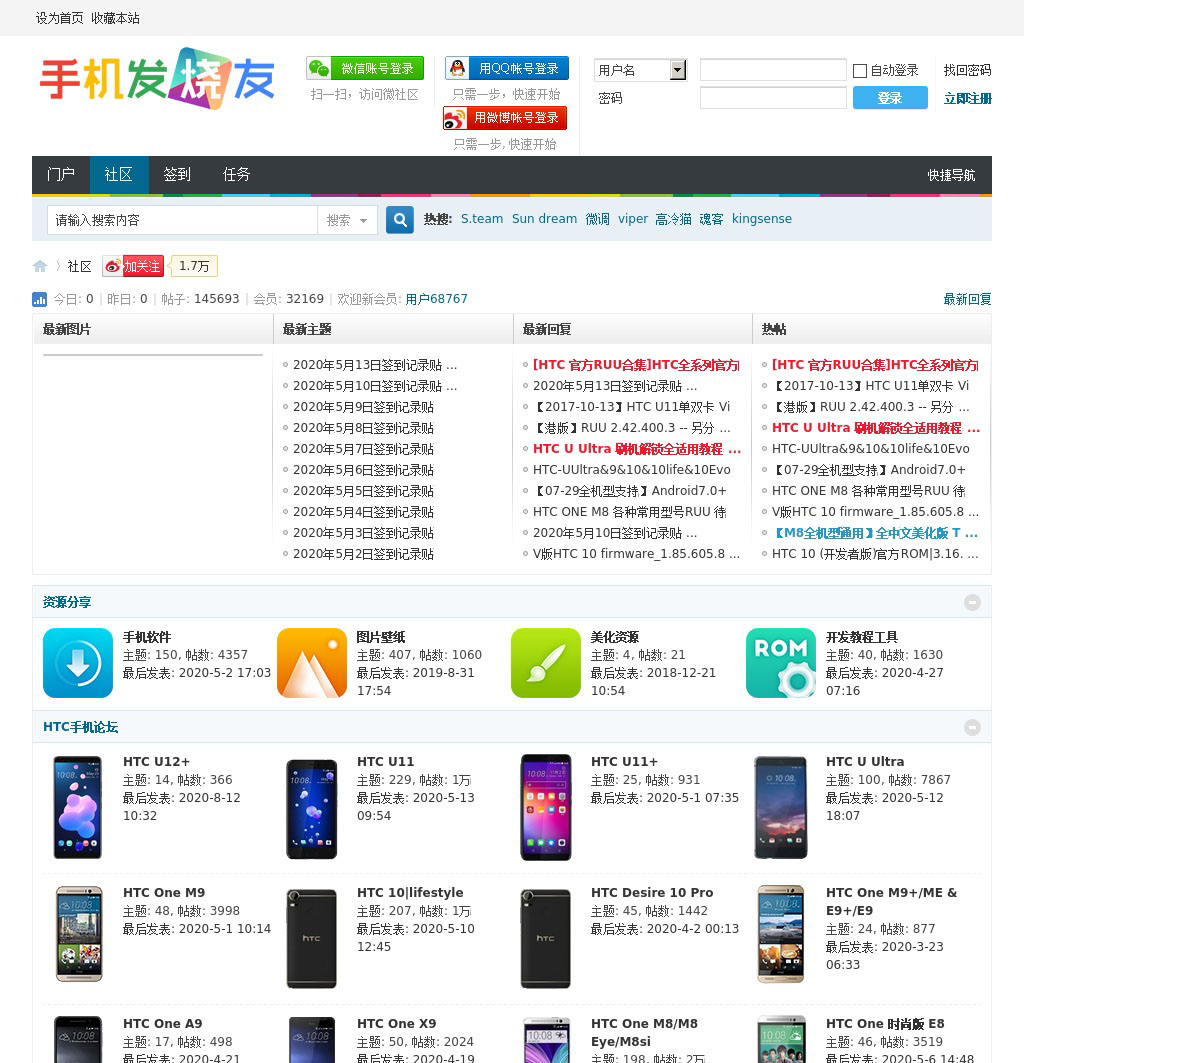Screen dimensions: 1200x1063
Task: Click the blue 登录 button
Action: click(x=890, y=98)
